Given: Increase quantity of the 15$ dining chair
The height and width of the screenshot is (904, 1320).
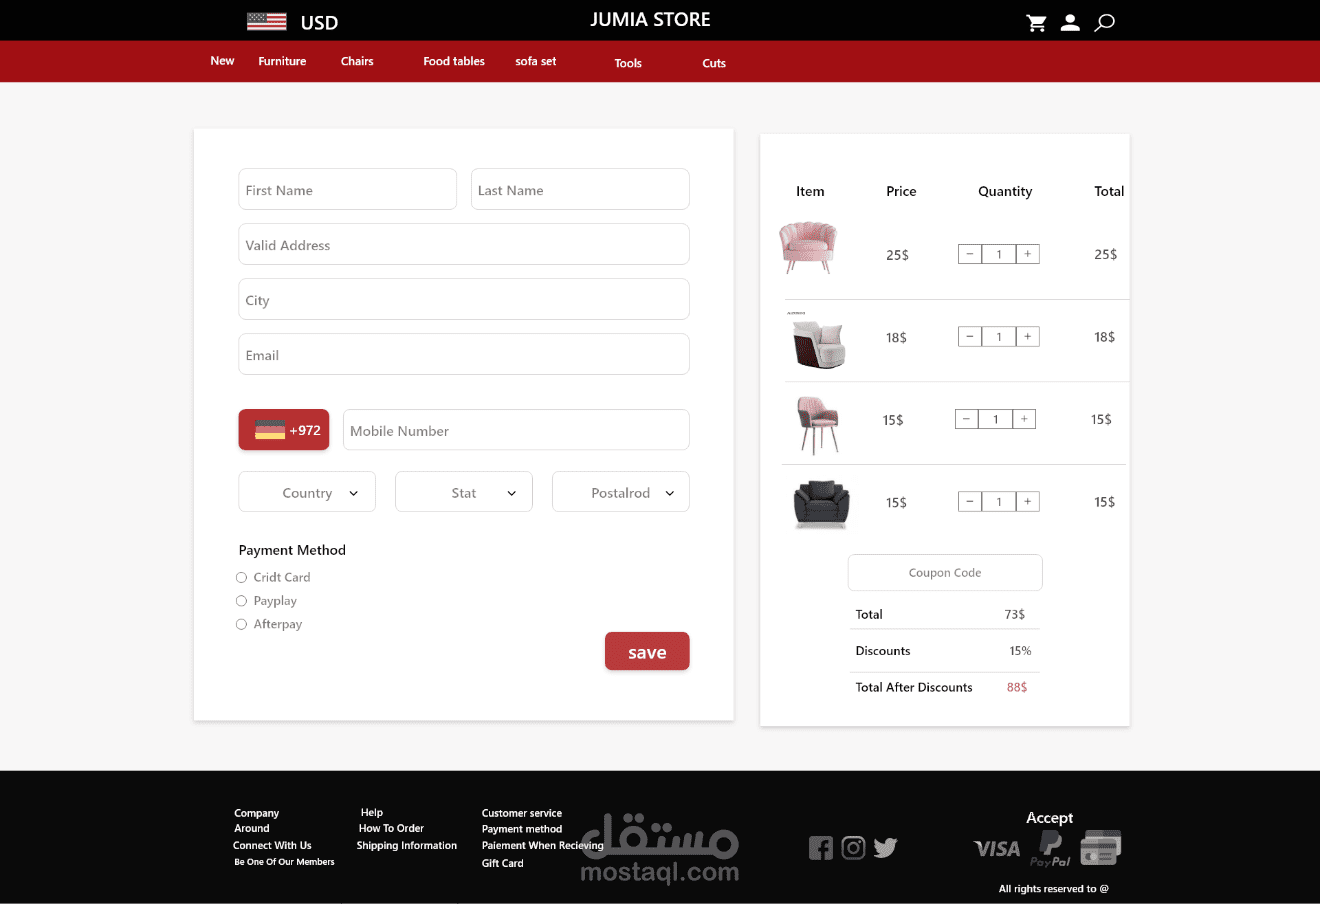Looking at the screenshot, I should coord(1024,419).
